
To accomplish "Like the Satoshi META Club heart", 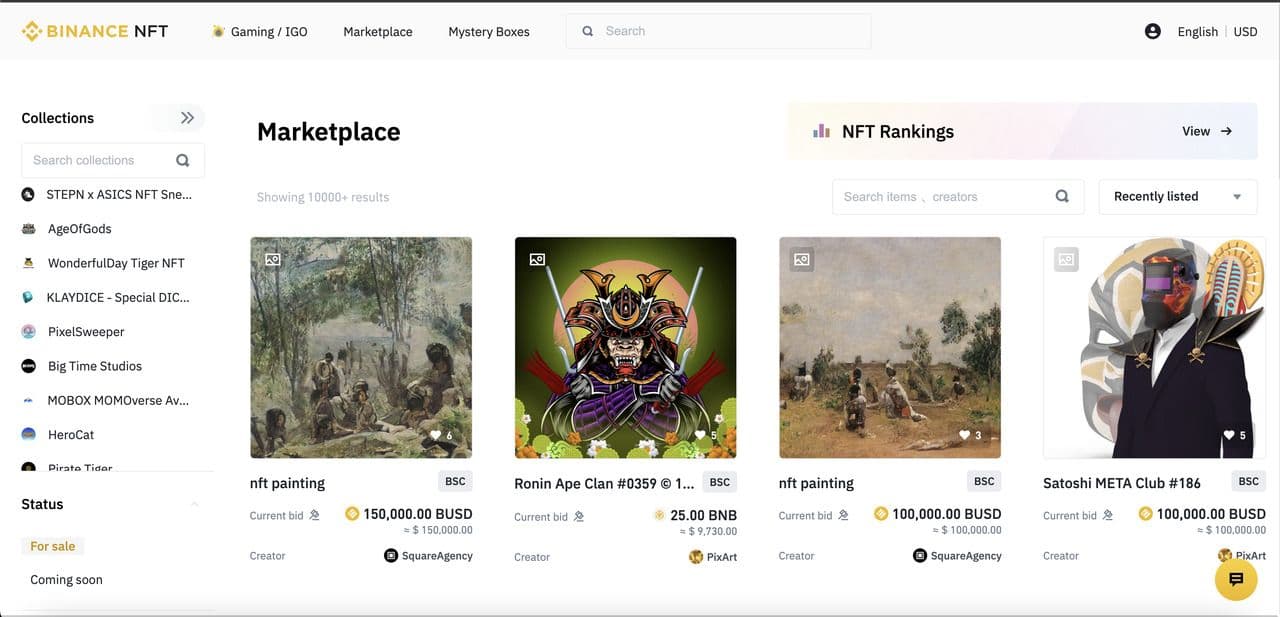I will click(x=1229, y=435).
